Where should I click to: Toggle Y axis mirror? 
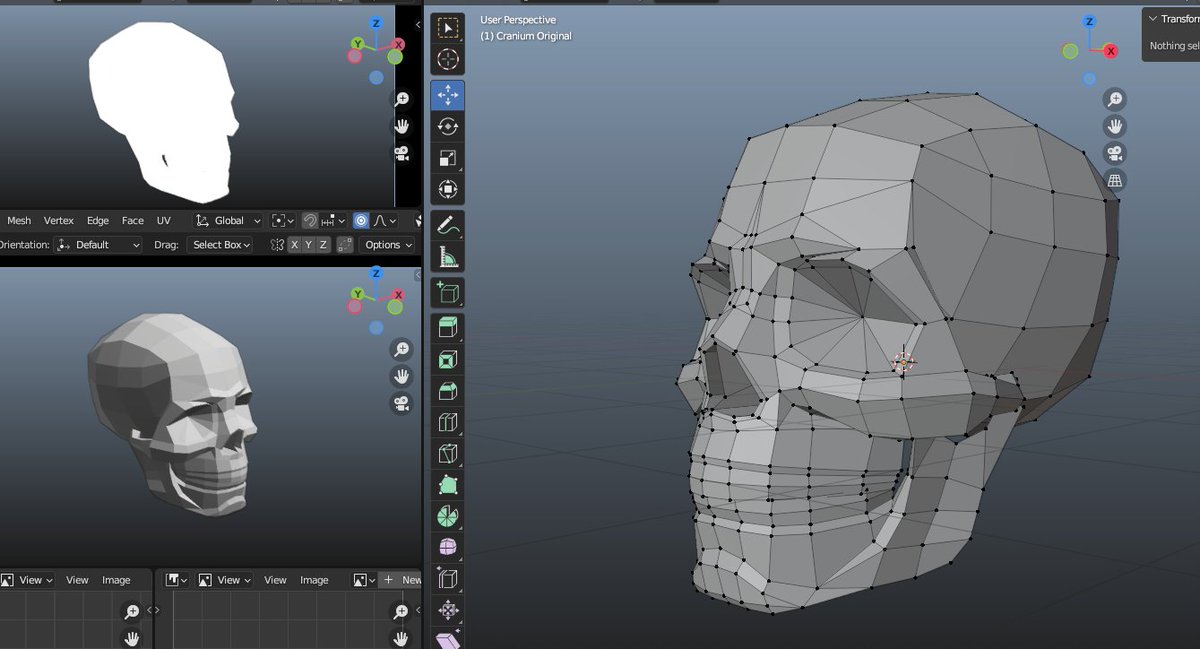pyautogui.click(x=309, y=245)
